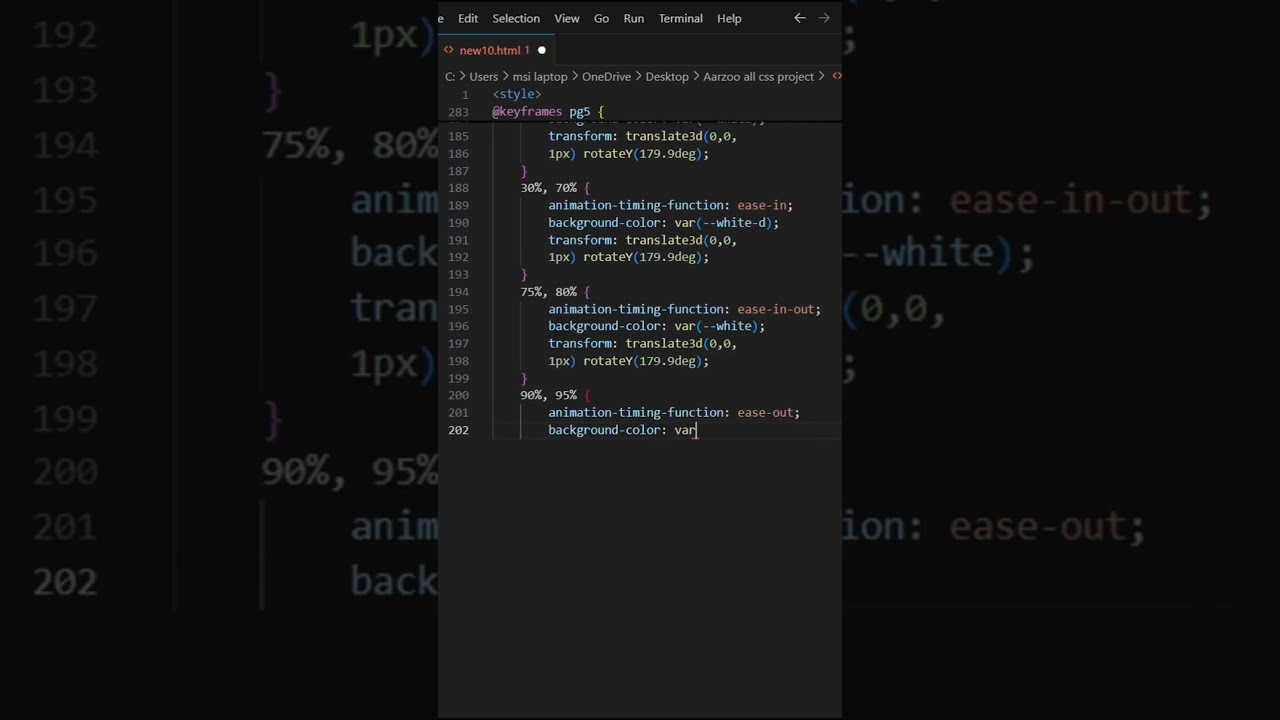This screenshot has height=720, width=1280.
Task: Click line number 200 in the gutter
Action: (x=458, y=395)
